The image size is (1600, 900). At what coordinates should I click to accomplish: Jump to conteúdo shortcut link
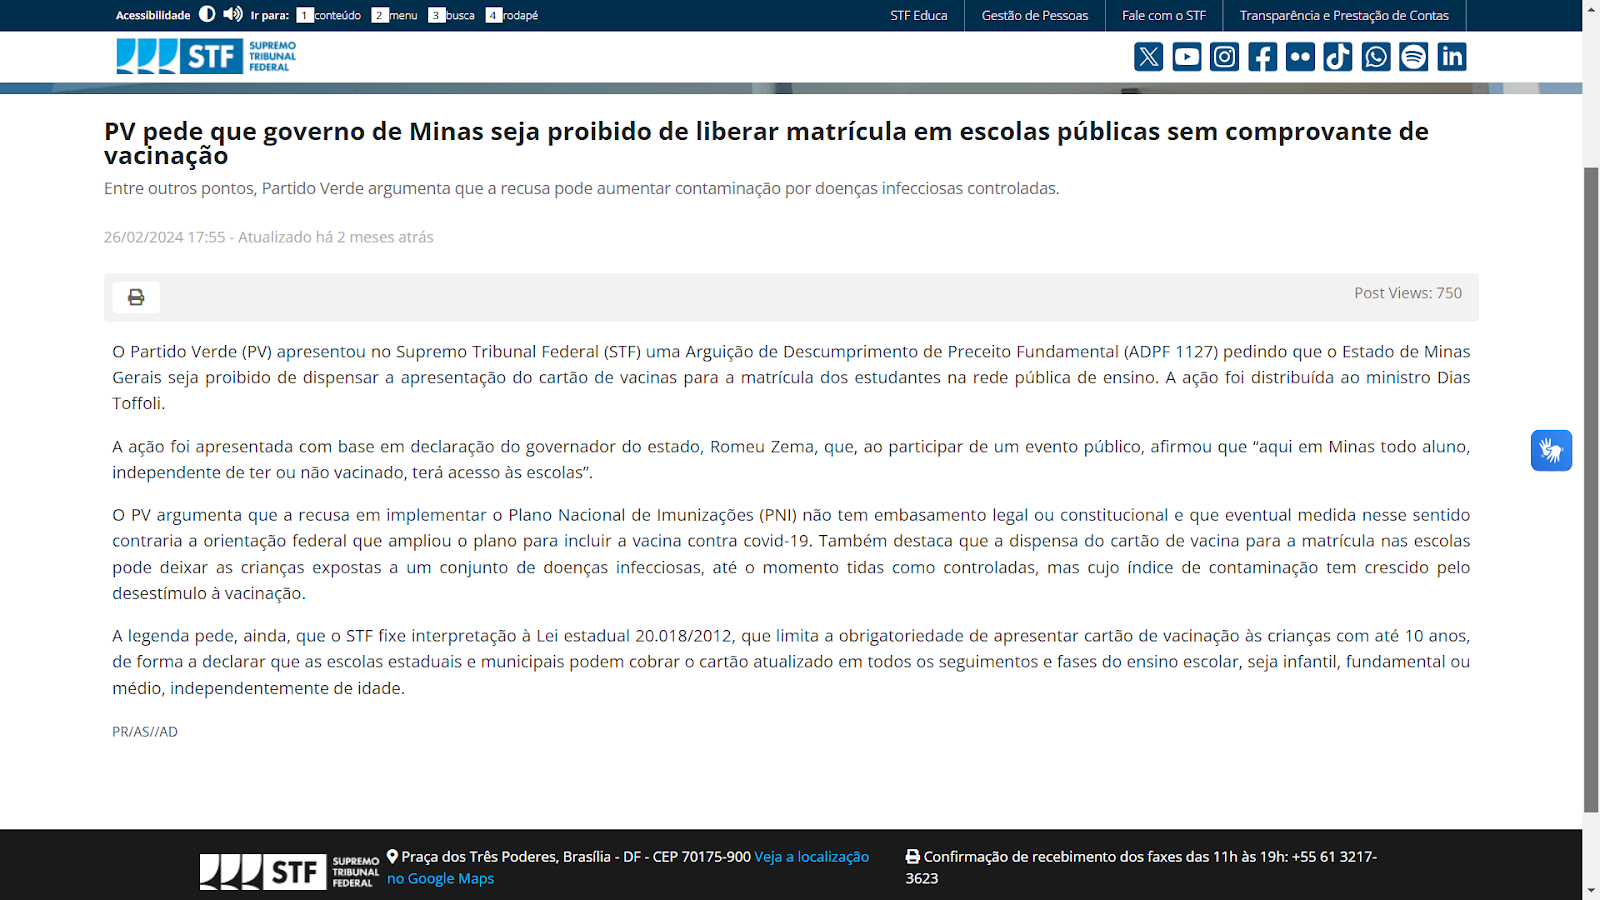tap(329, 15)
